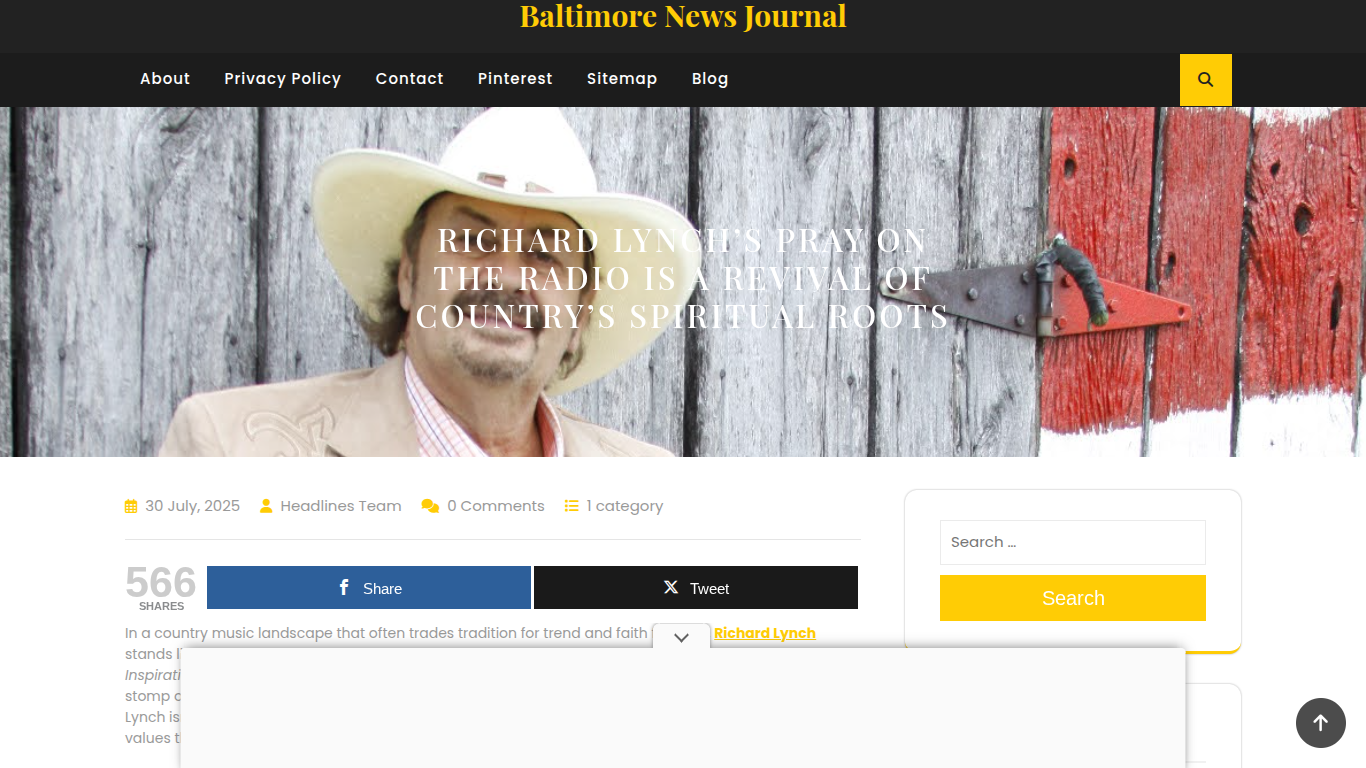The height and width of the screenshot is (768, 1366).
Task: Open the Contact page
Action: point(409,79)
